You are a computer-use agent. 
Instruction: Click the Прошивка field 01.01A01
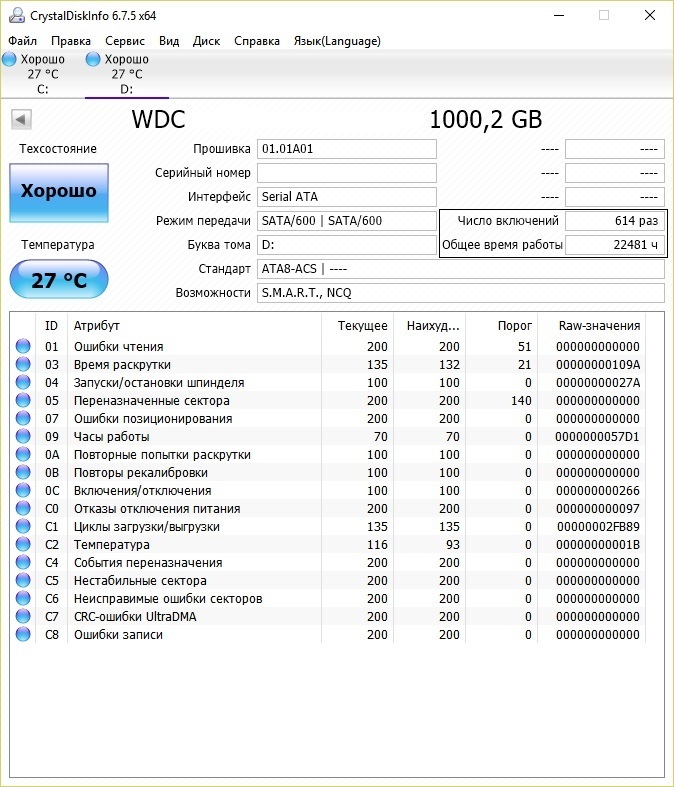347,149
